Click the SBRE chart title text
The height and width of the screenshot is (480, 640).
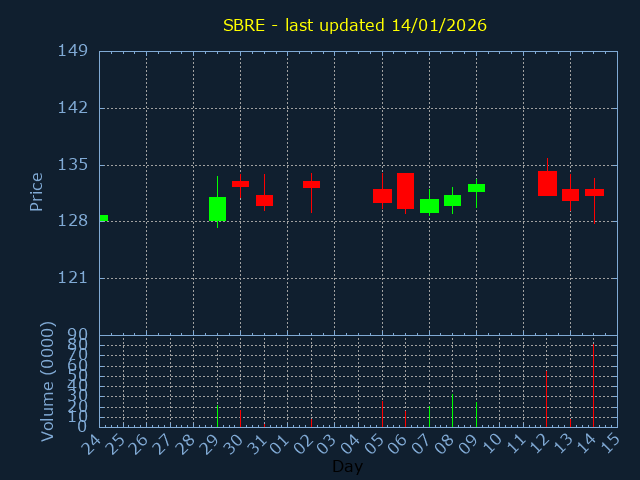click(355, 25)
